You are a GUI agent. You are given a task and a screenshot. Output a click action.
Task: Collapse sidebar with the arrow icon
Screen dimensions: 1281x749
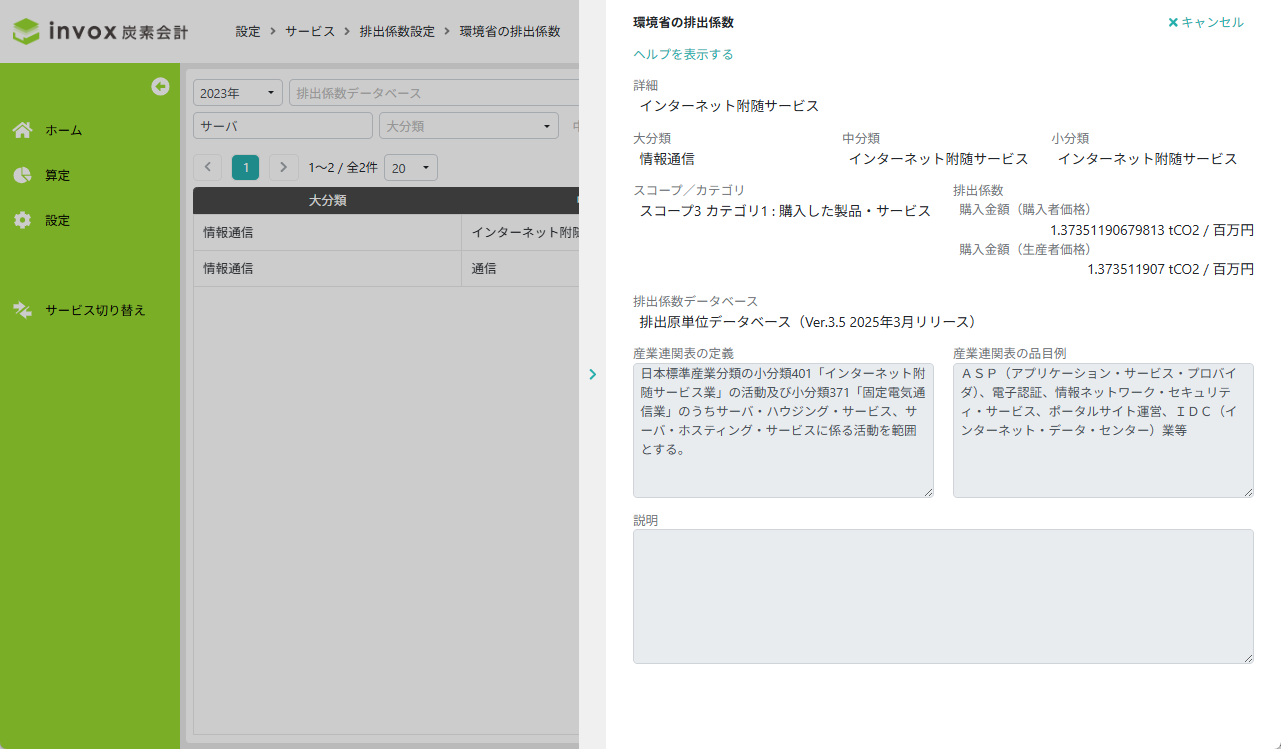click(x=160, y=87)
